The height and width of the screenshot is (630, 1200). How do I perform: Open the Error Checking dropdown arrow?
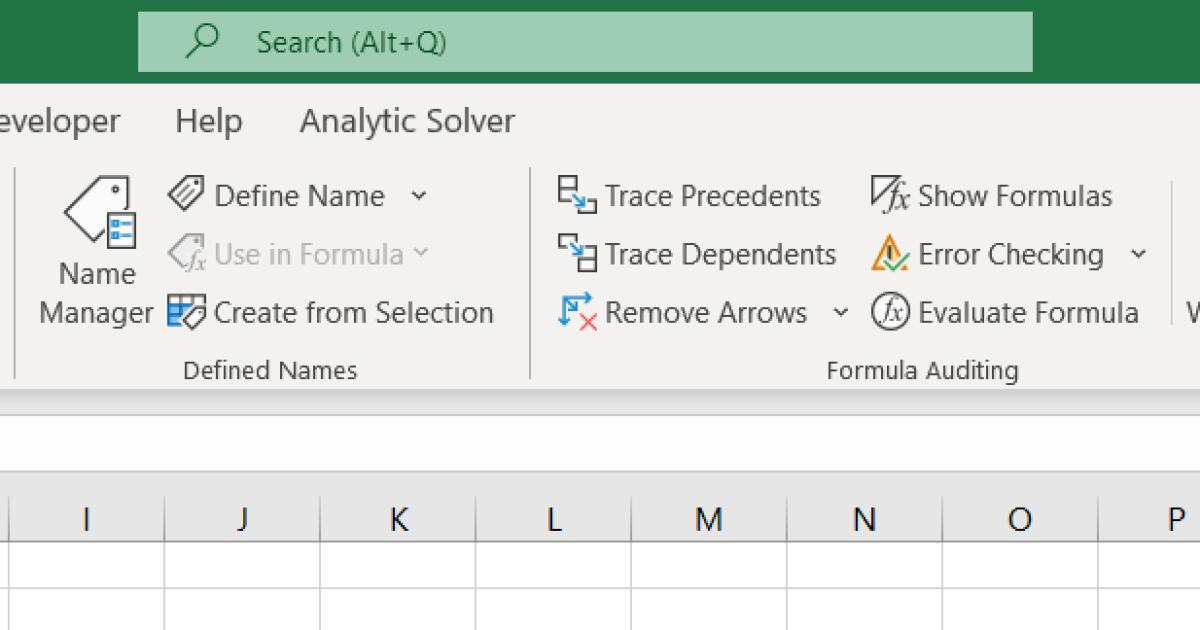click(x=1138, y=254)
